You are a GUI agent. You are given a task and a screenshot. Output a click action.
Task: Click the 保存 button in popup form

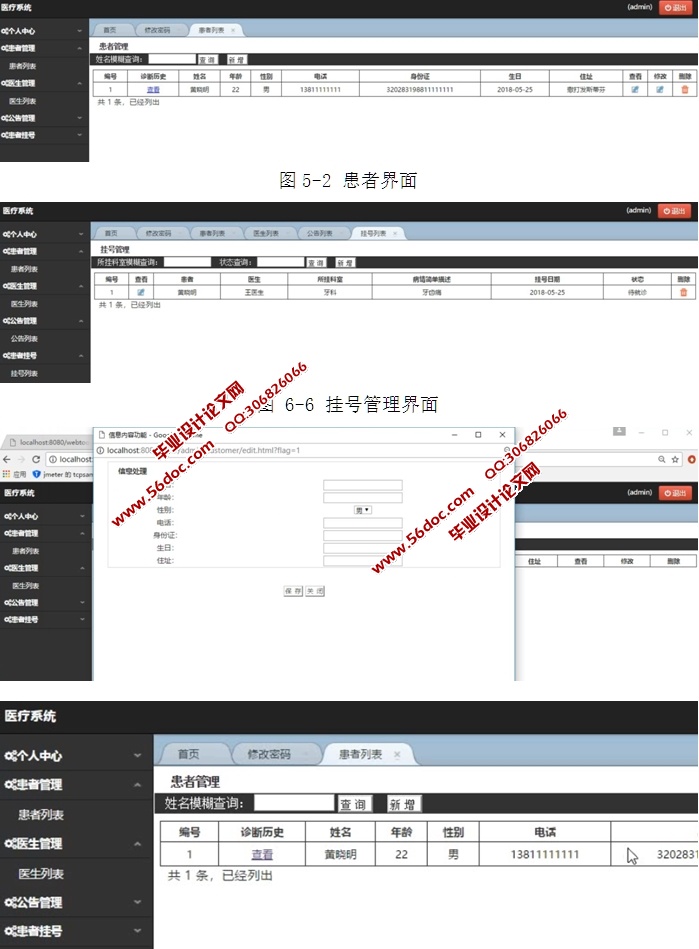coord(293,591)
